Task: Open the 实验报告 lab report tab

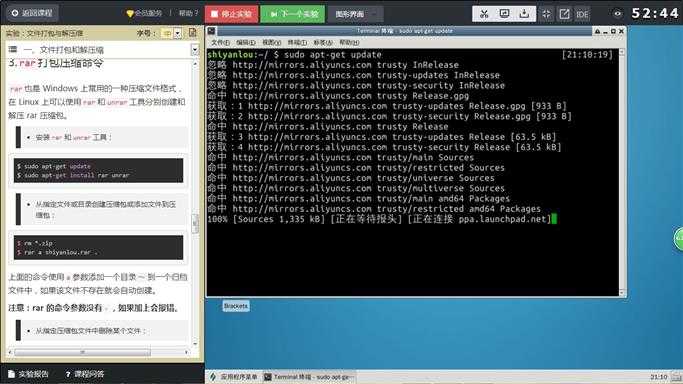Action: click(x=28, y=374)
